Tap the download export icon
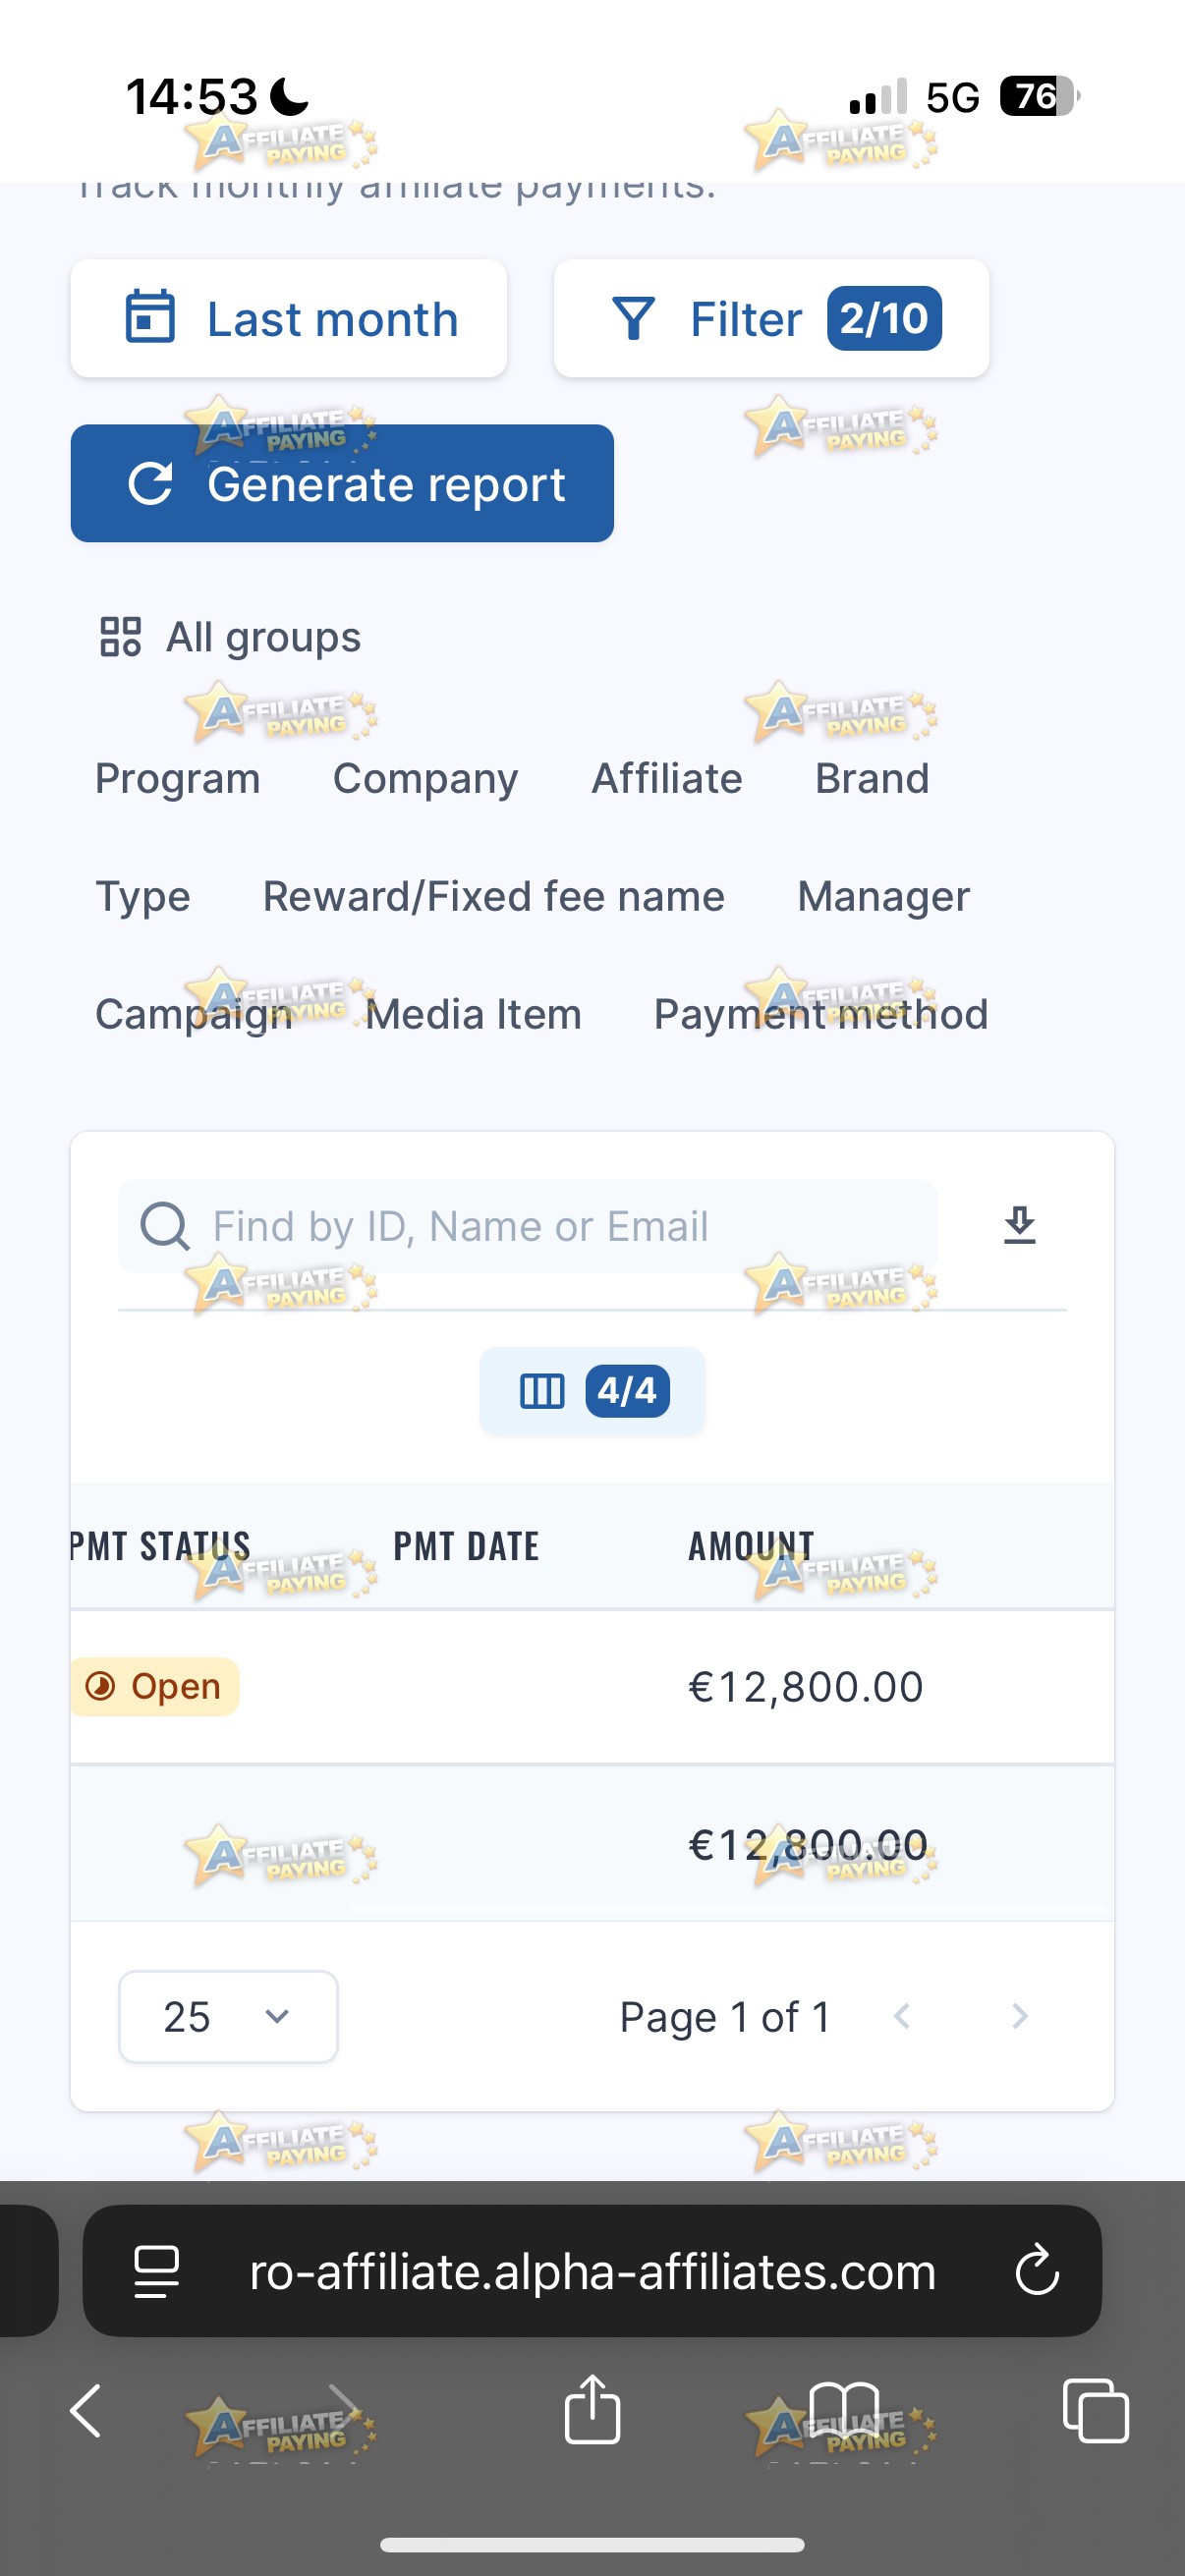This screenshot has width=1185, height=2576. coord(1019,1225)
